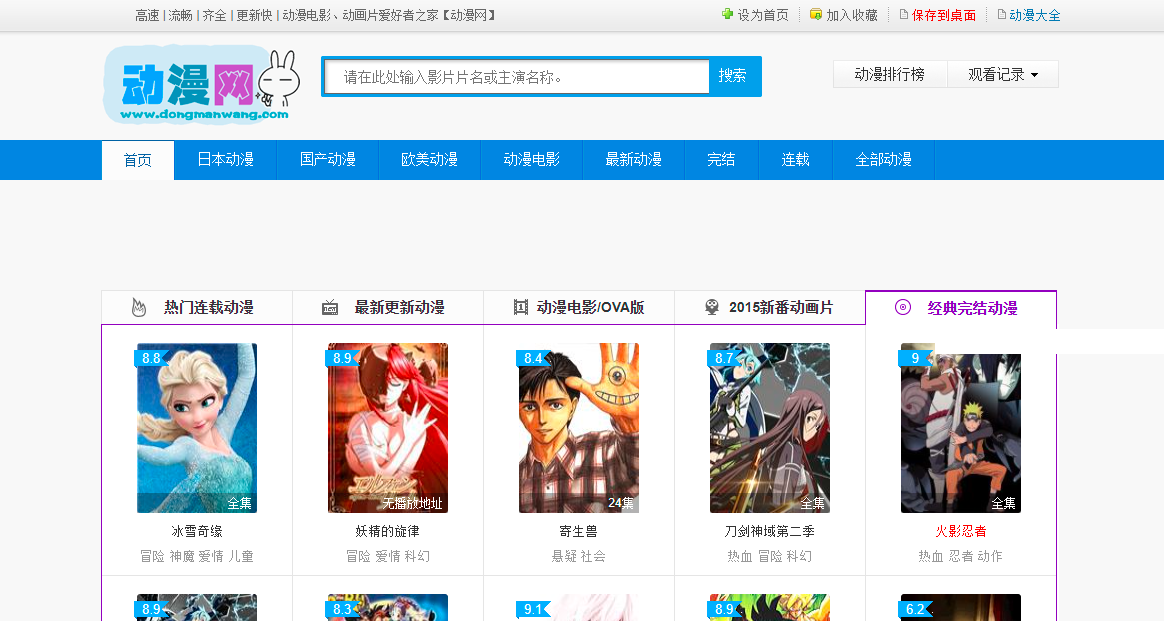This screenshot has width=1164, height=621.
Task: Click 设为首页 link
Action: tap(762, 15)
